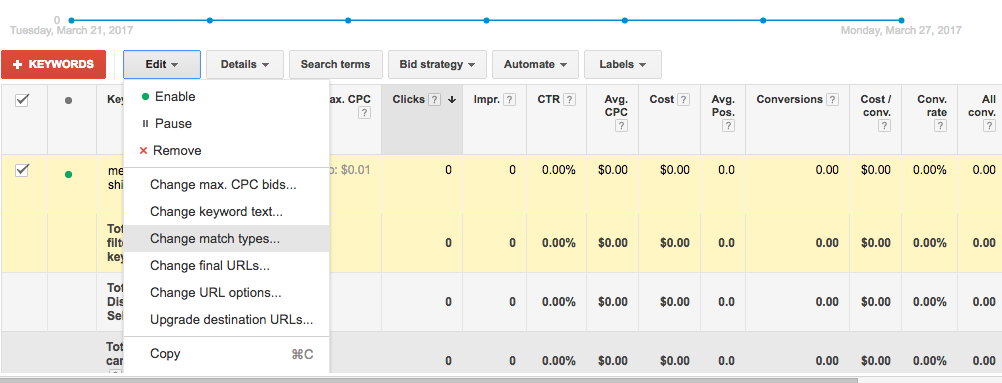Click the gray status dot column header
The height and width of the screenshot is (383, 1002).
click(68, 100)
